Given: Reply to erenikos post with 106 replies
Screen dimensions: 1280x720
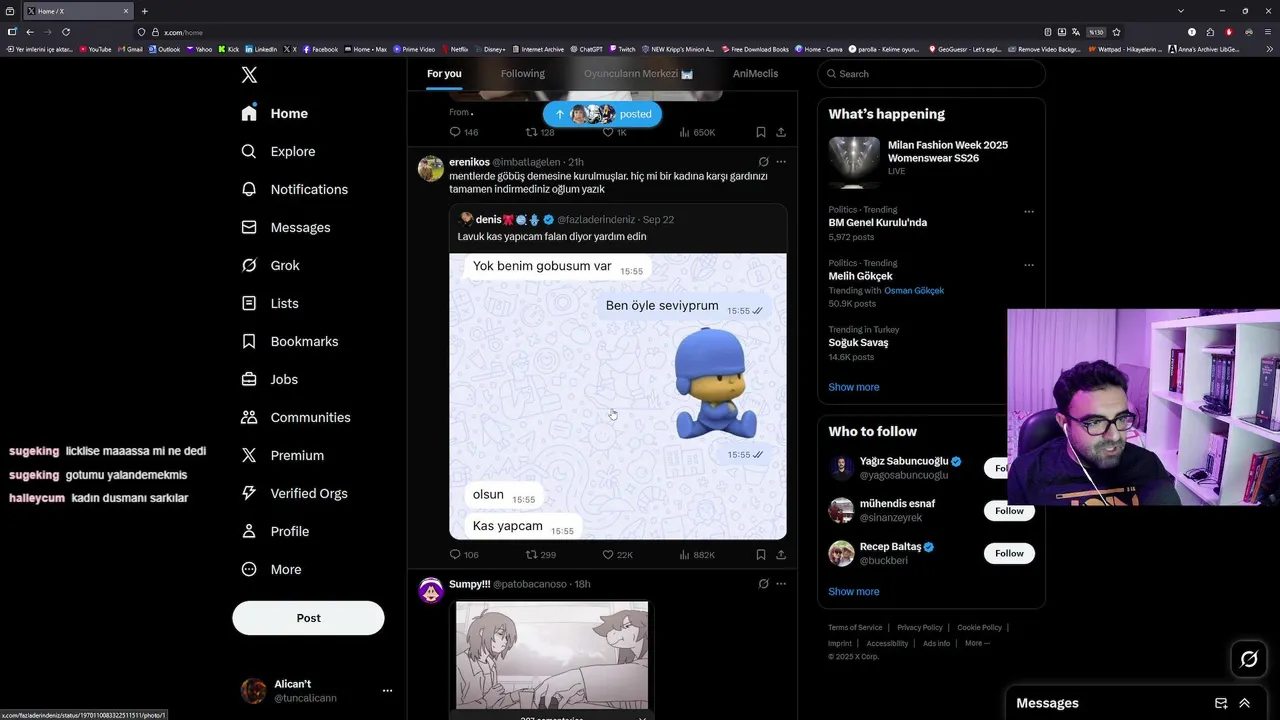Looking at the screenshot, I should tap(464, 555).
